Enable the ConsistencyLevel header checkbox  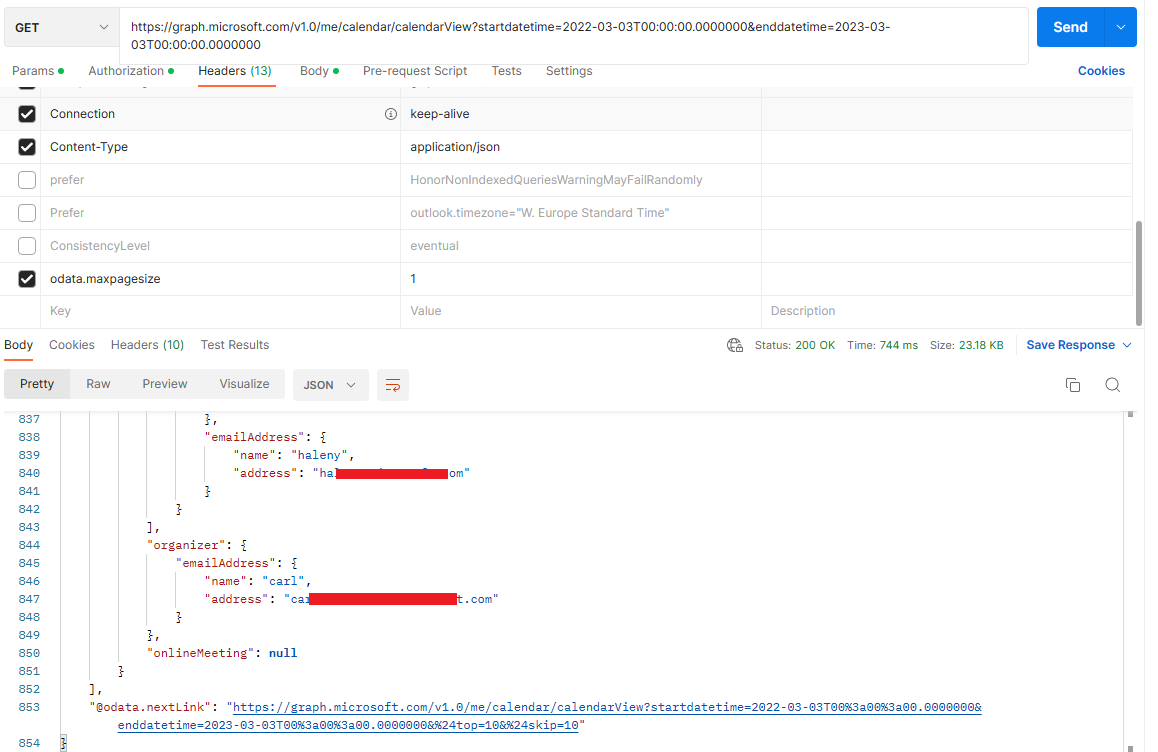27,245
